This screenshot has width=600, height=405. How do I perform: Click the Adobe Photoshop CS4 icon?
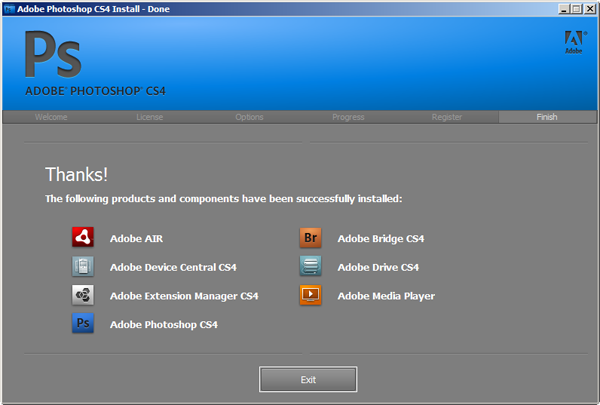tap(83, 324)
